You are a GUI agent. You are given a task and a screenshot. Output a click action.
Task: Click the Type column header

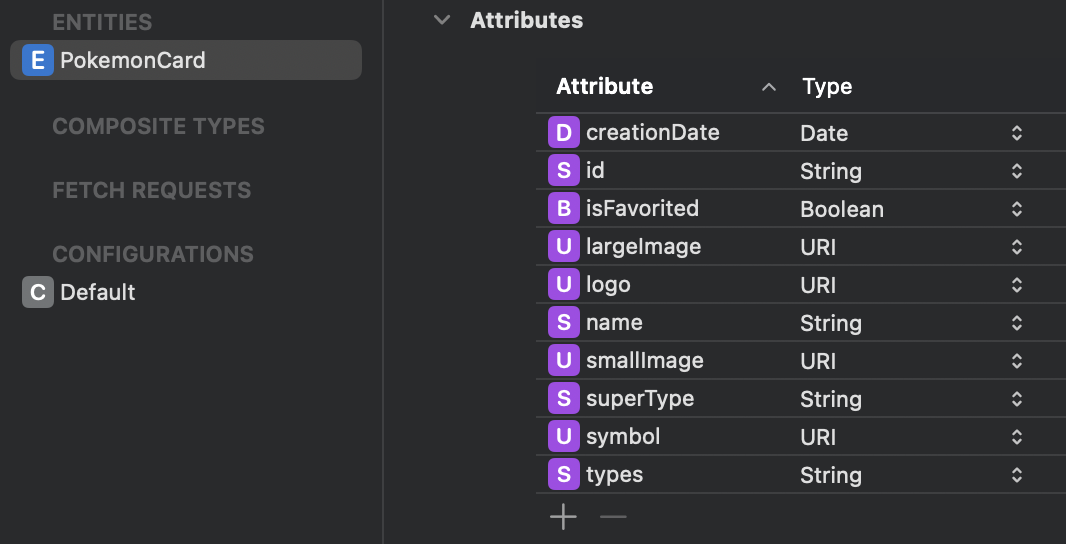tap(827, 87)
